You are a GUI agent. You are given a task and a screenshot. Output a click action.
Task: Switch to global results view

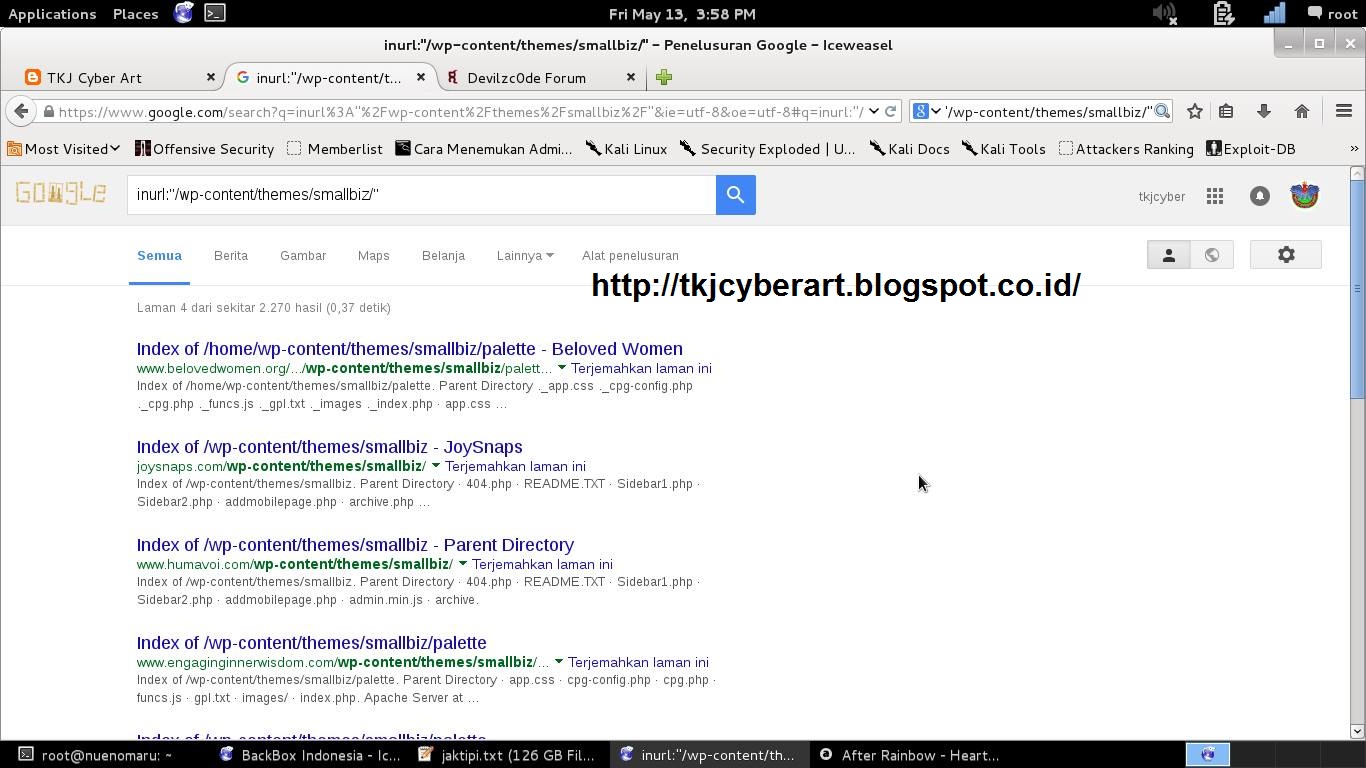[x=1211, y=255]
